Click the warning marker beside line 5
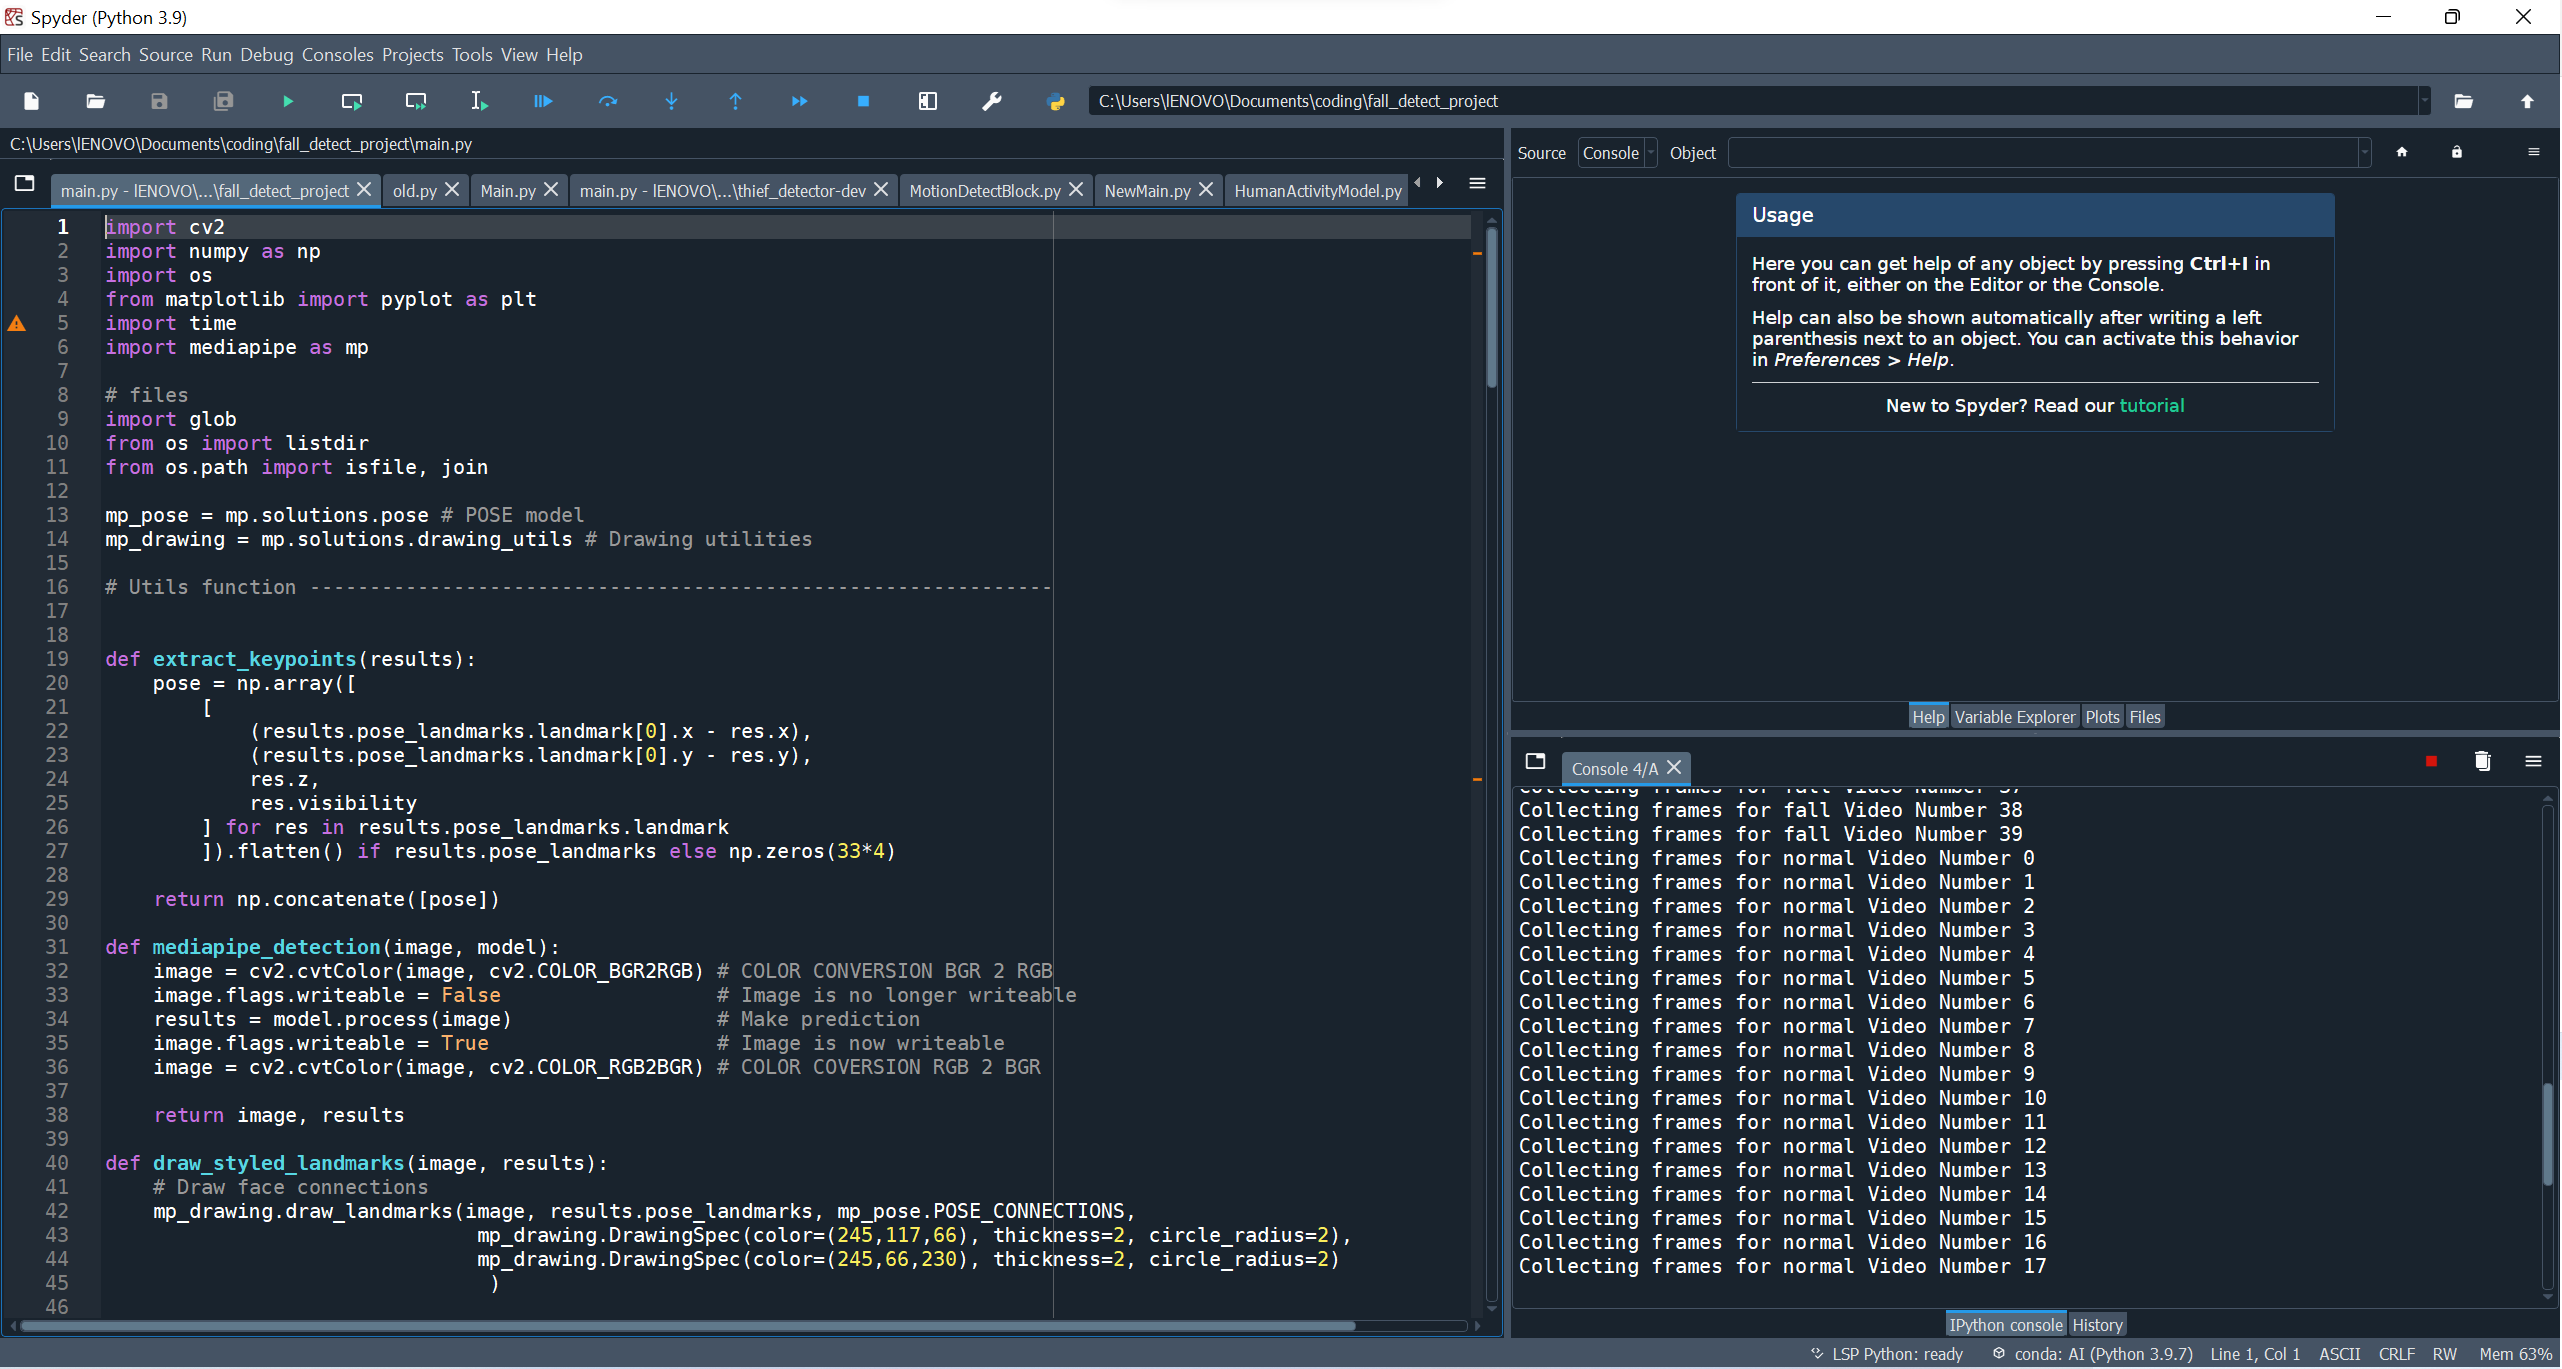 pos(17,323)
